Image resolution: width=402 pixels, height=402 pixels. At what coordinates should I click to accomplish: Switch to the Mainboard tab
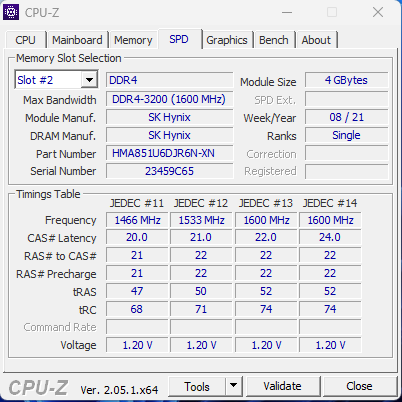pyautogui.click(x=77, y=40)
